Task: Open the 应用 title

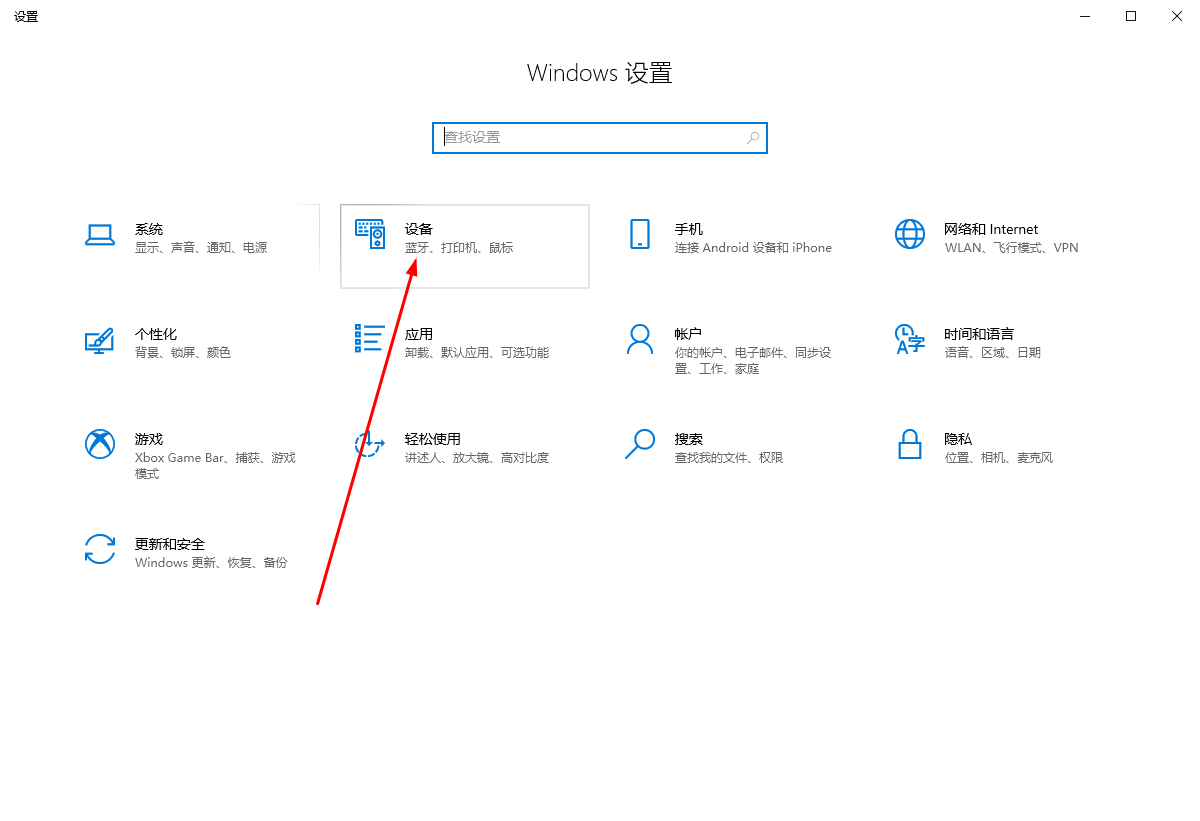Action: point(419,334)
